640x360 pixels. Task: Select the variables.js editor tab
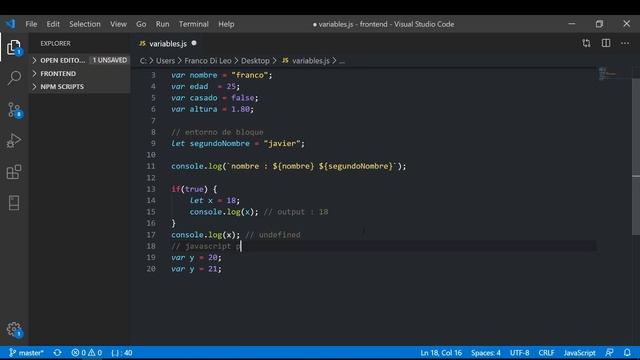pos(168,43)
